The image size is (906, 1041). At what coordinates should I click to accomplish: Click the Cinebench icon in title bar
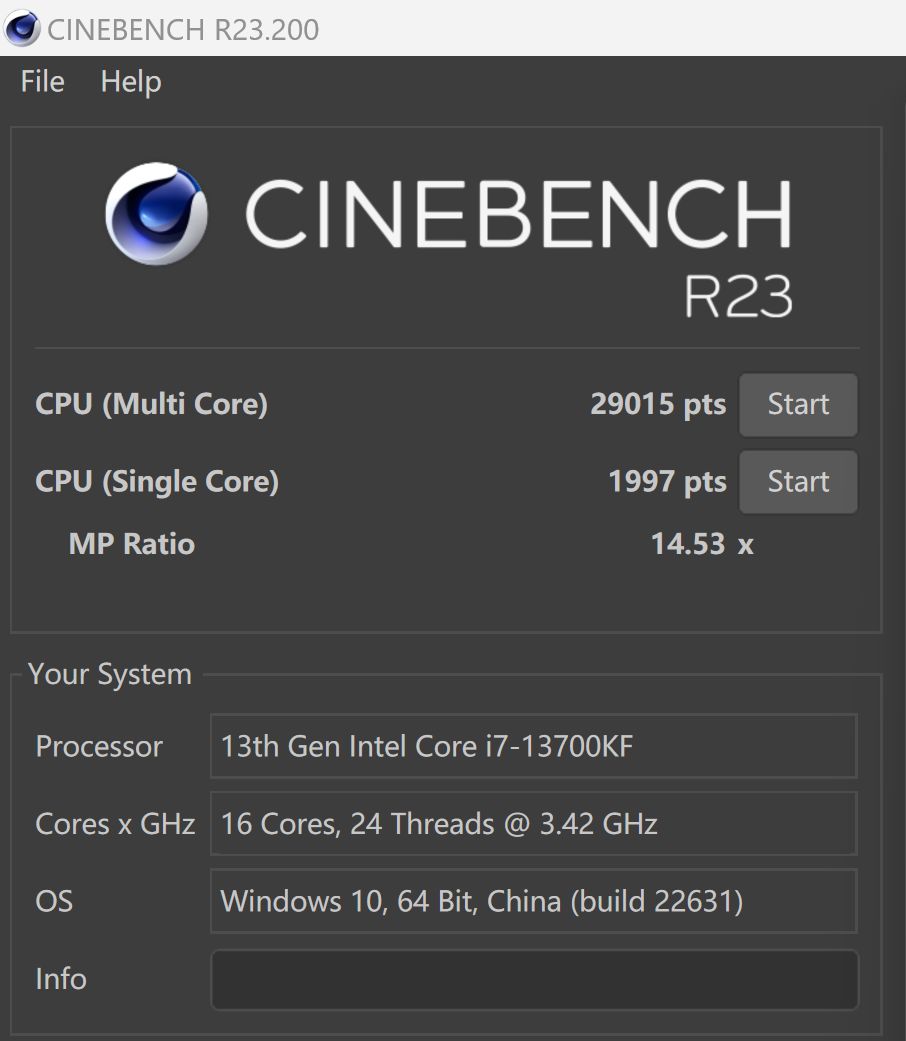22,28
